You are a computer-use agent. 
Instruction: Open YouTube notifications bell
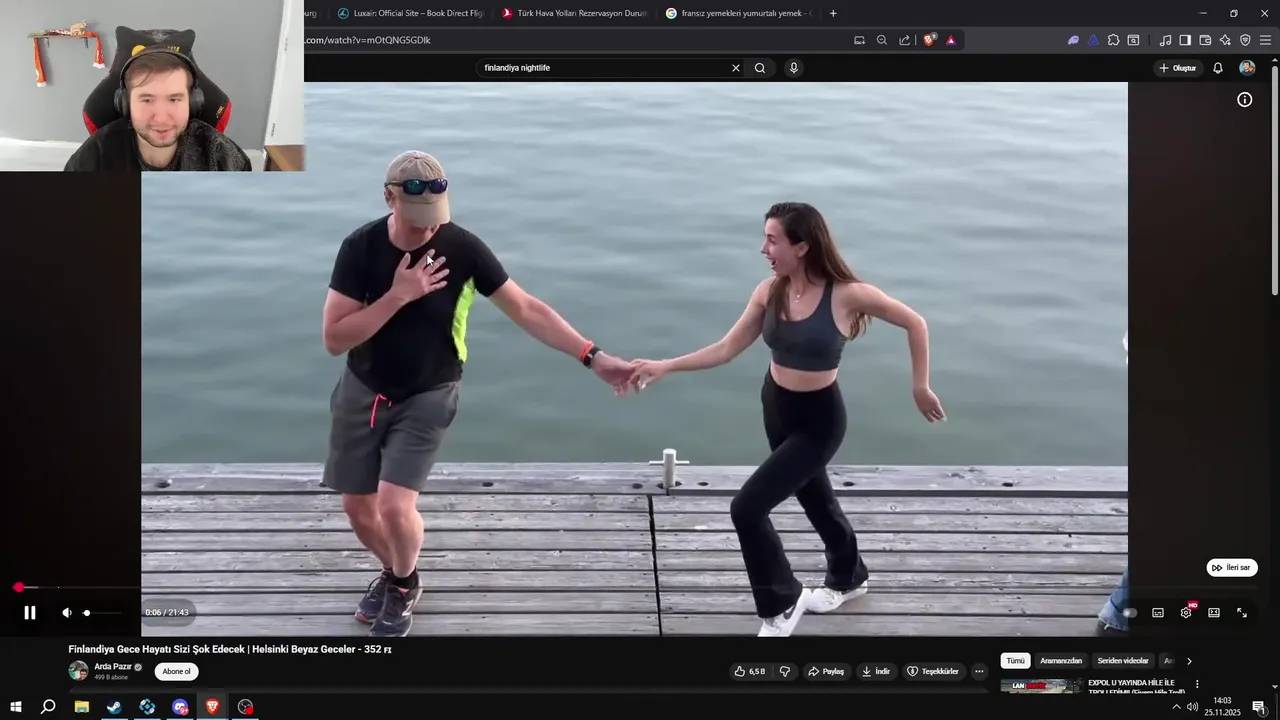(1218, 68)
